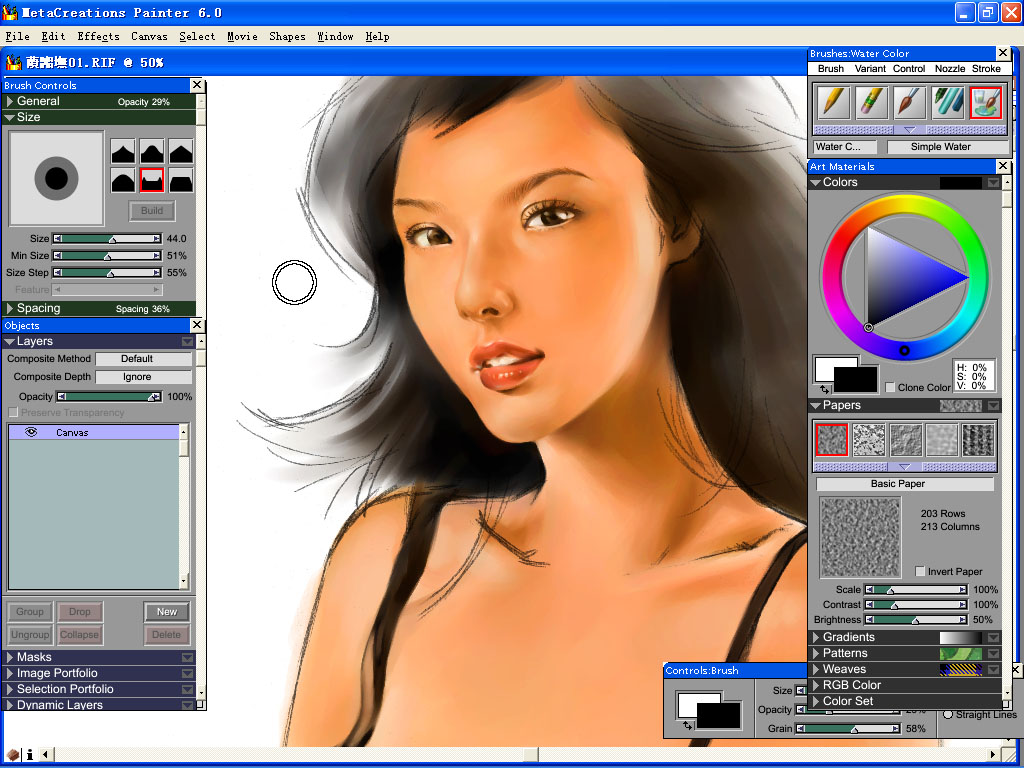
Task: Expand the General section in Brush Controls
Action: click(10, 101)
